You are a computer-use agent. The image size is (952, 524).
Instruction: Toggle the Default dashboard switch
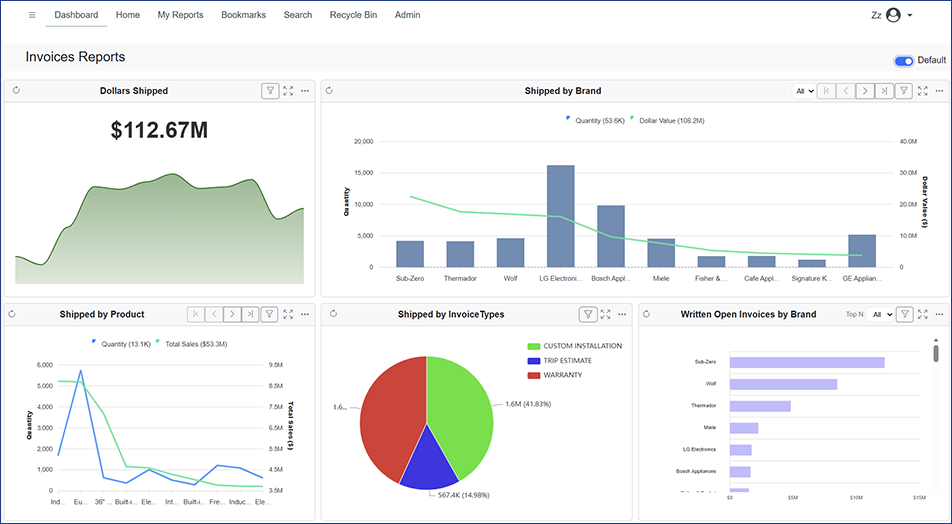tap(904, 61)
